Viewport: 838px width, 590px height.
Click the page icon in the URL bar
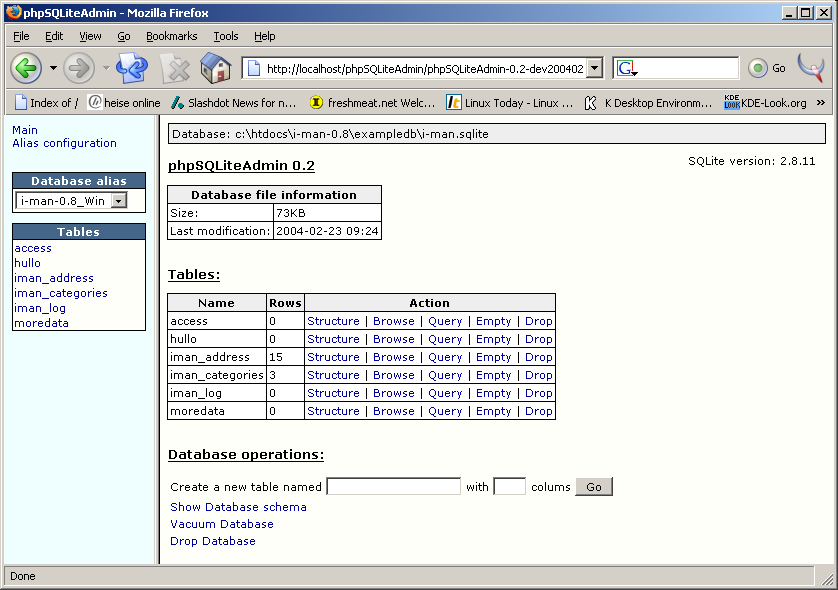[x=254, y=68]
